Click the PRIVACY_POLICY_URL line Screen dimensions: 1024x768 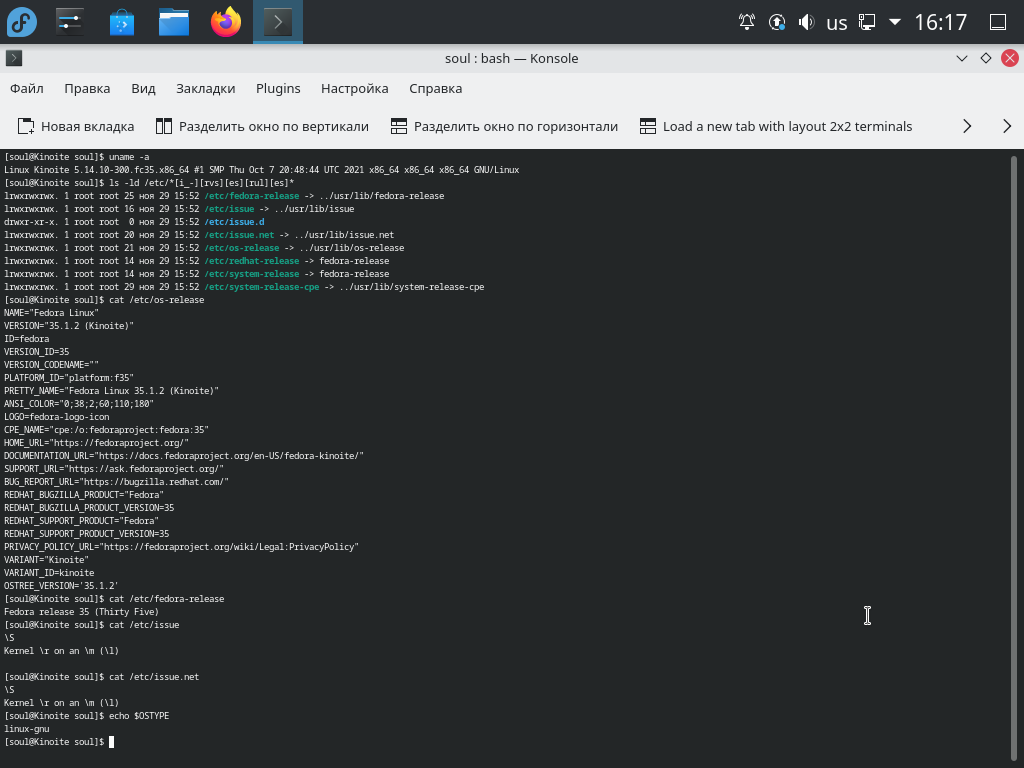coord(181,547)
